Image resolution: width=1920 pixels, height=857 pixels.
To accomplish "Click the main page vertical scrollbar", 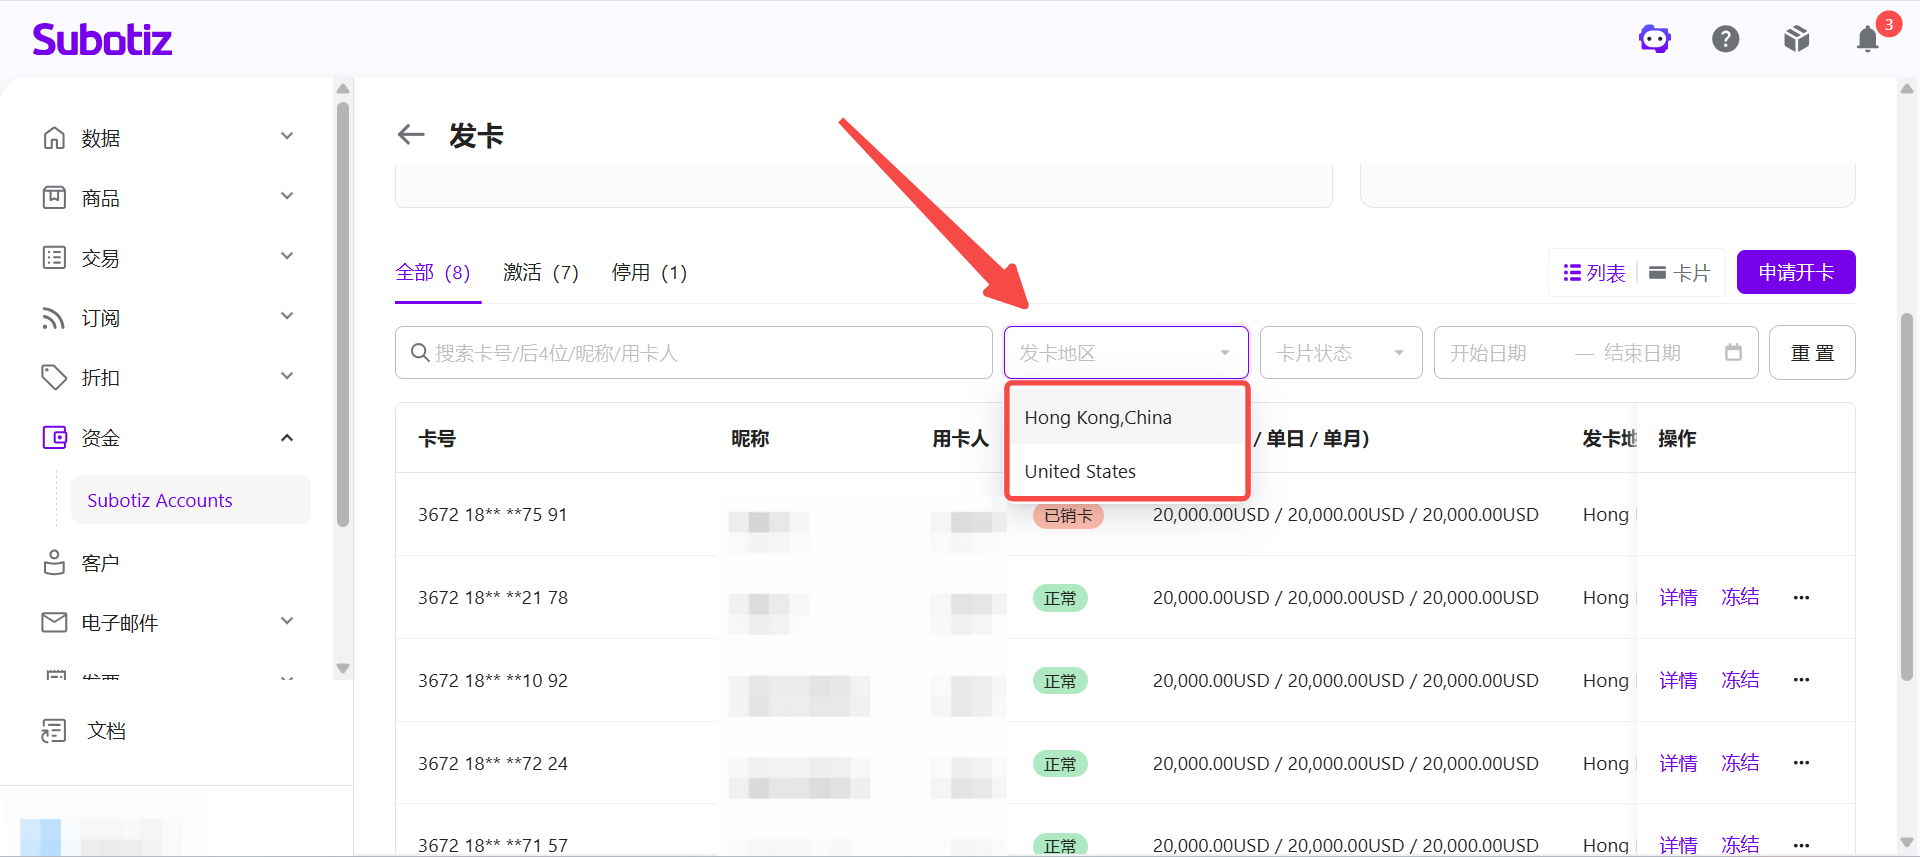I will [x=1907, y=497].
